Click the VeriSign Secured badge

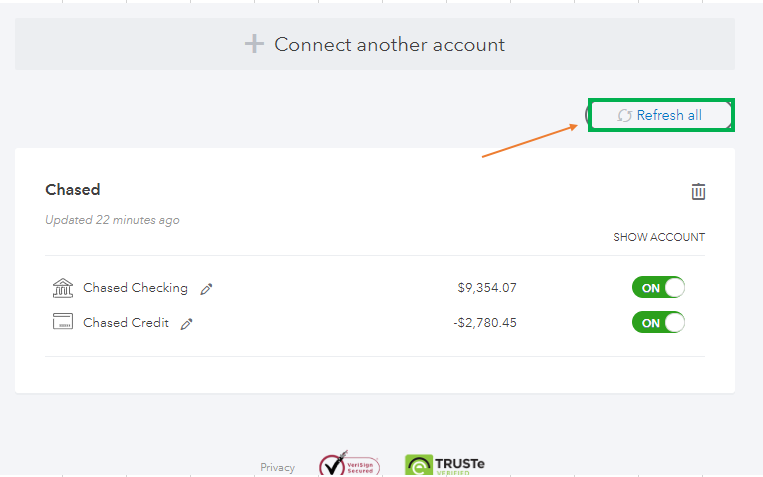349,463
